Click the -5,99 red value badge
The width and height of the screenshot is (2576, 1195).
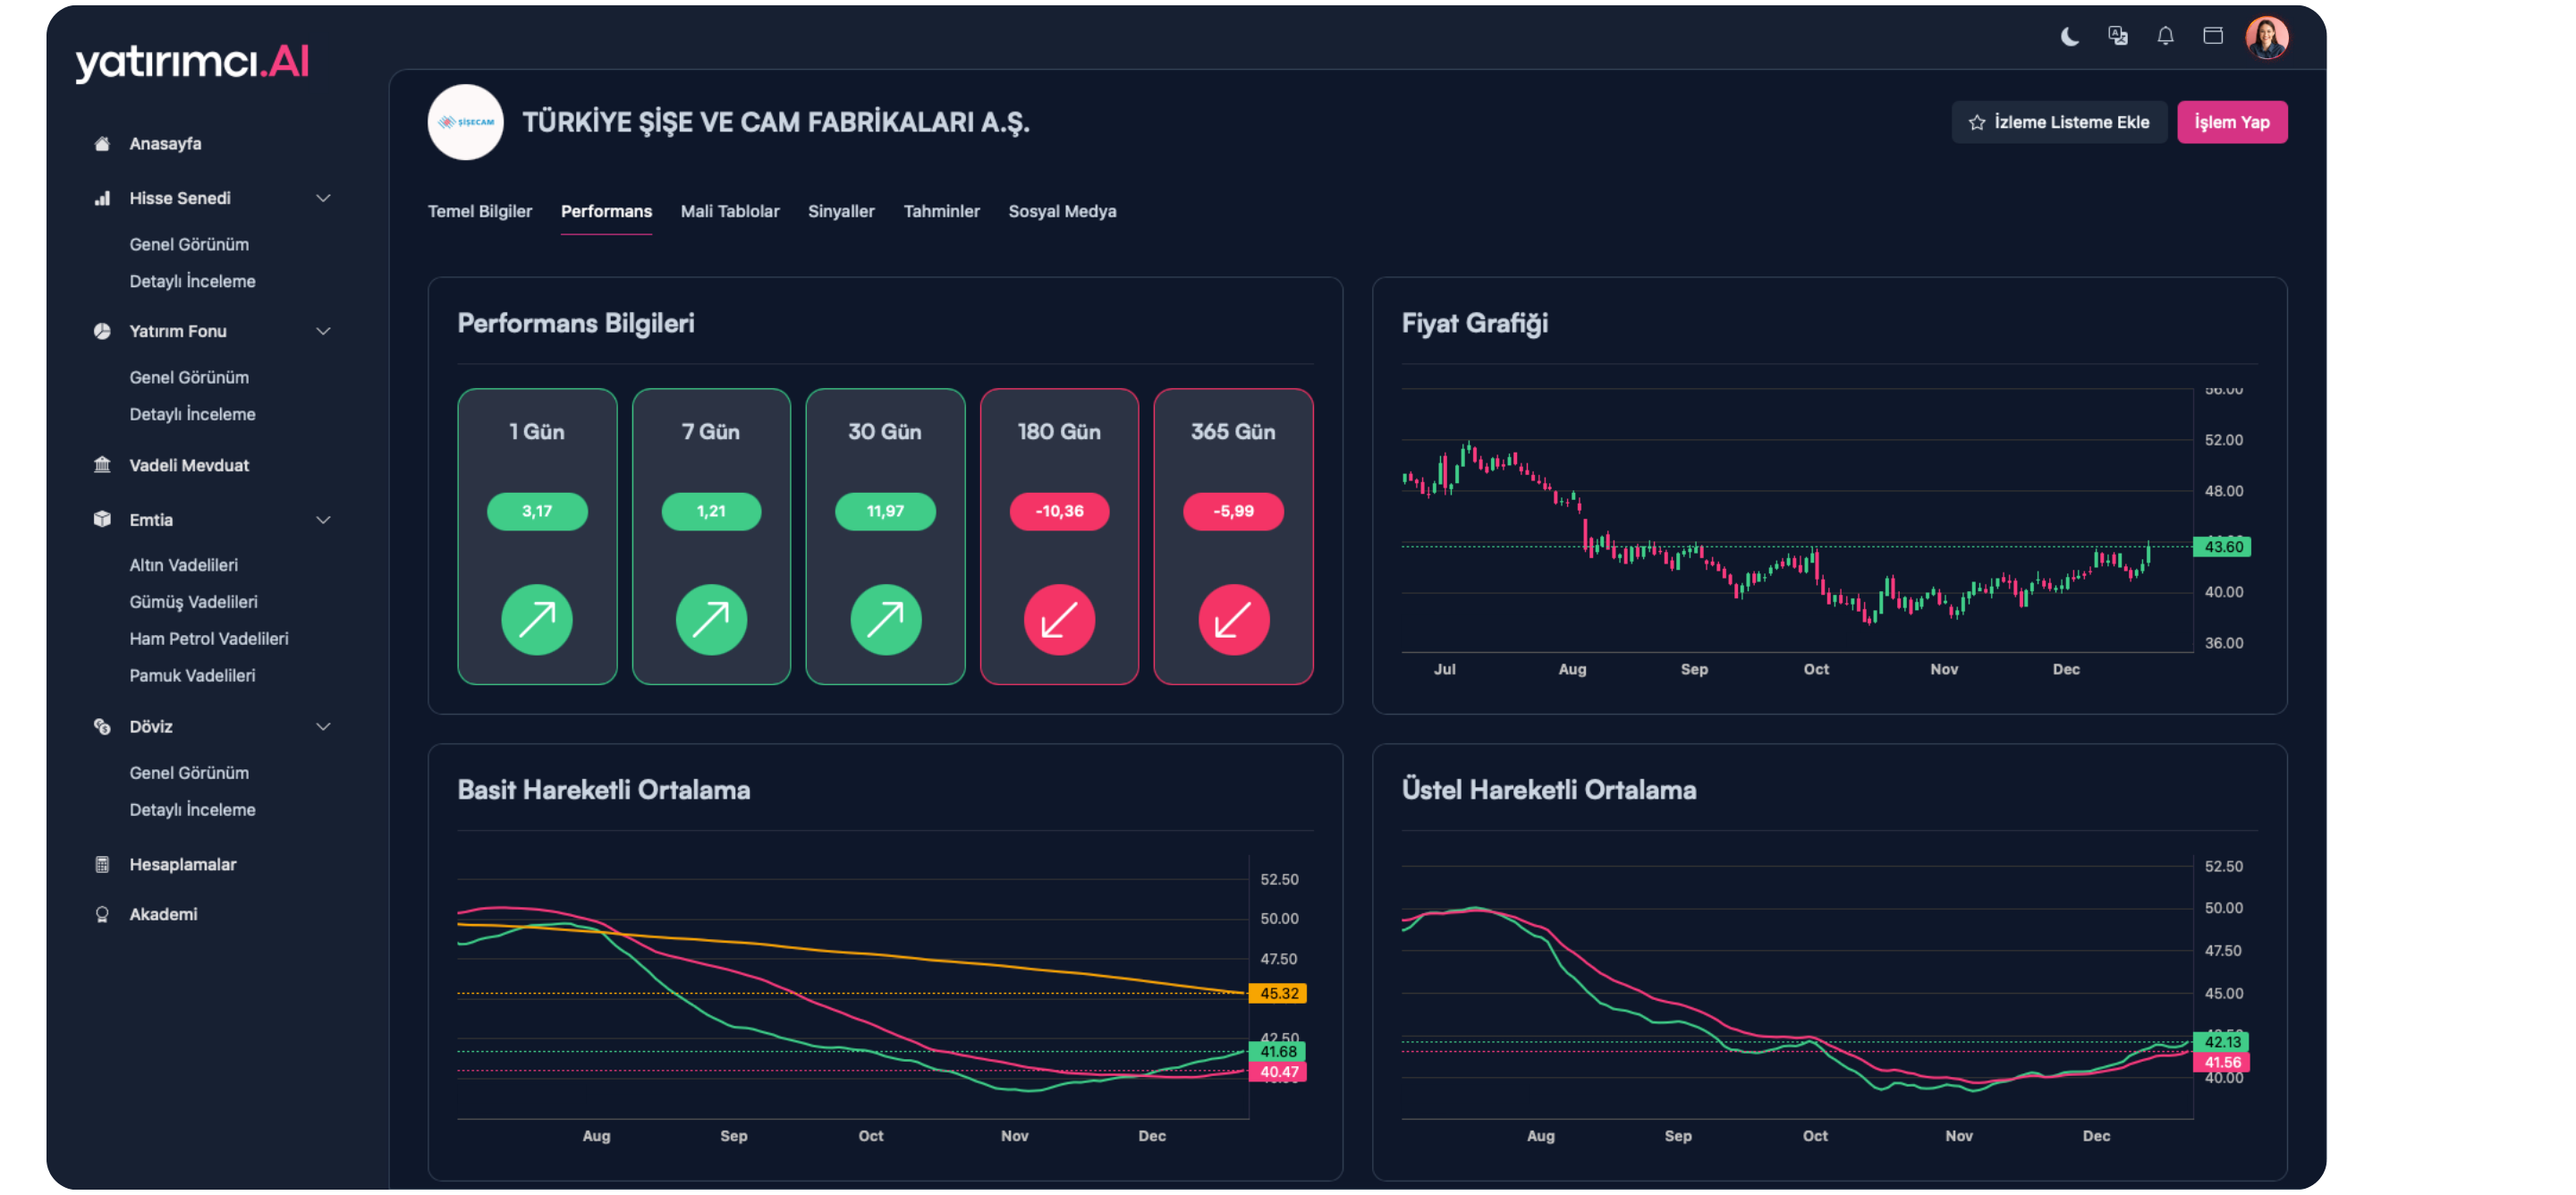pos(1233,511)
